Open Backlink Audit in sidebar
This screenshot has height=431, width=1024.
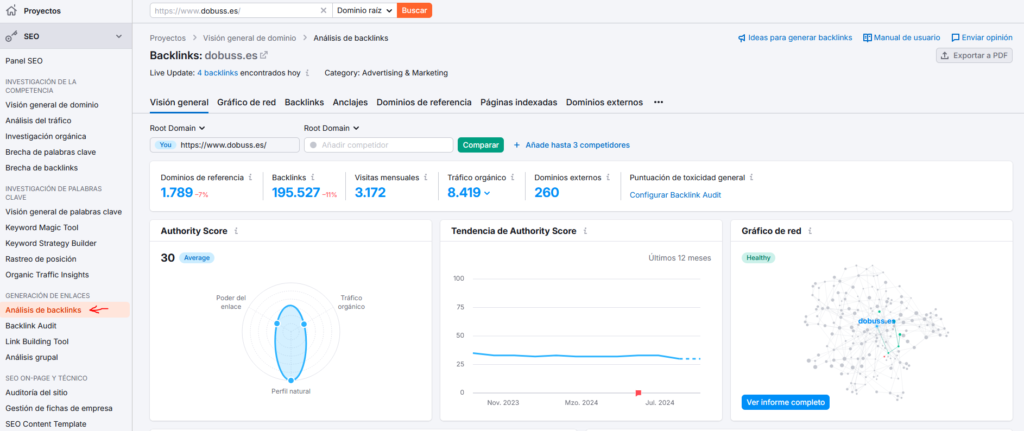31,326
